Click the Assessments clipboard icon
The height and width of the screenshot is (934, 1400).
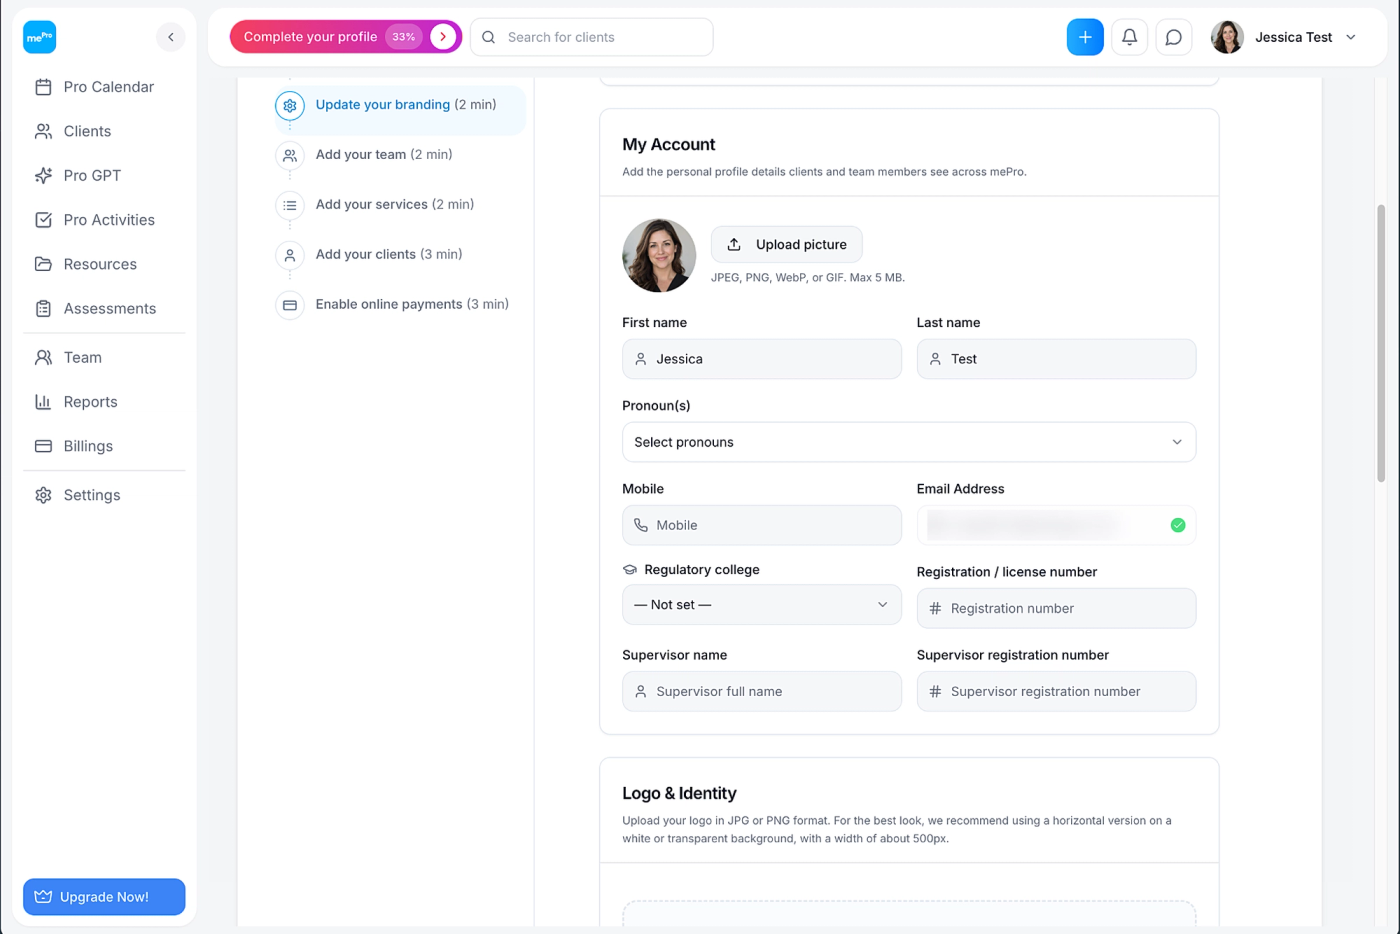coord(43,308)
